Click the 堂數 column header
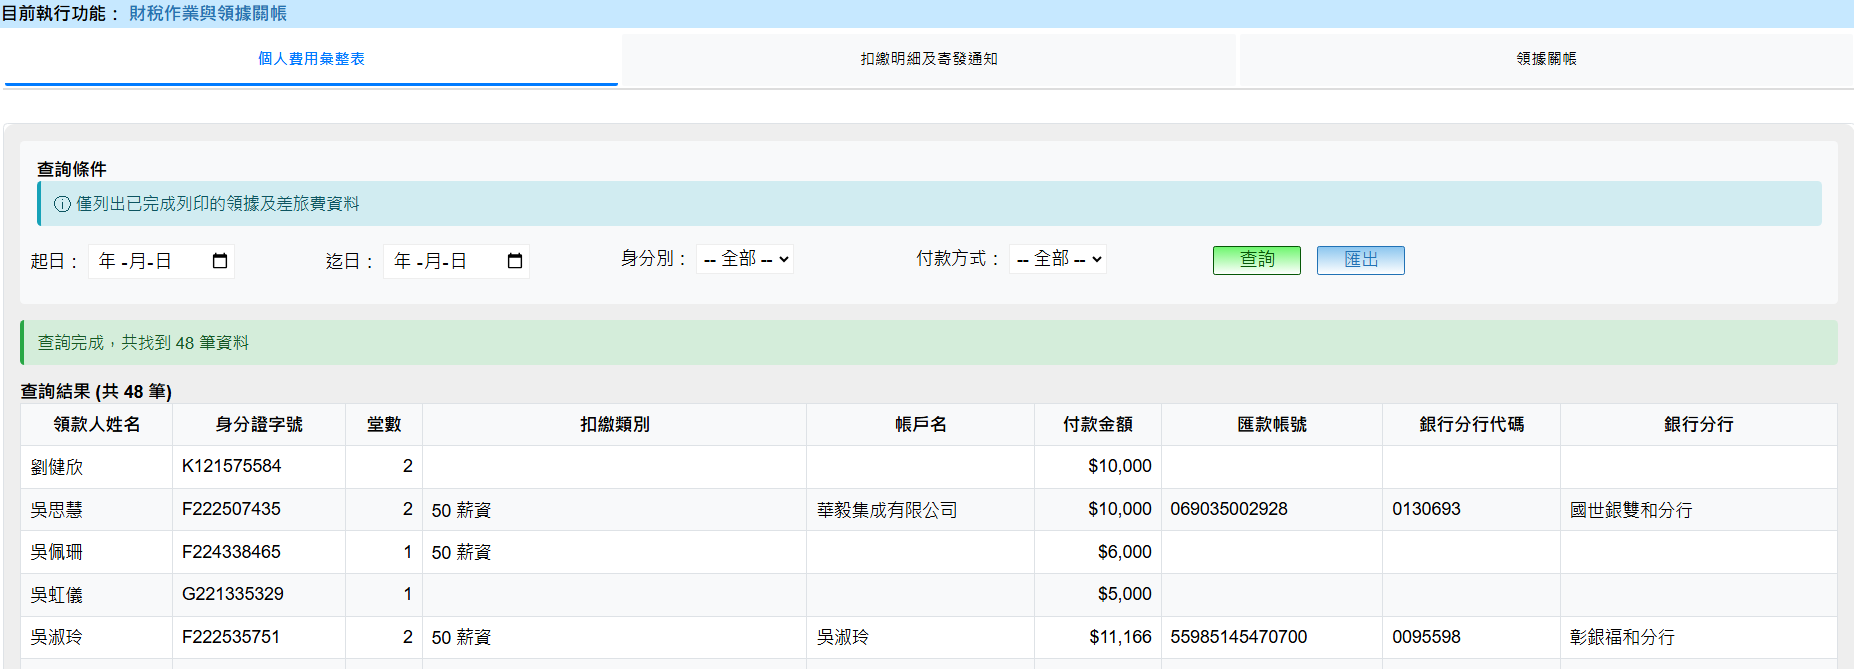 384,425
